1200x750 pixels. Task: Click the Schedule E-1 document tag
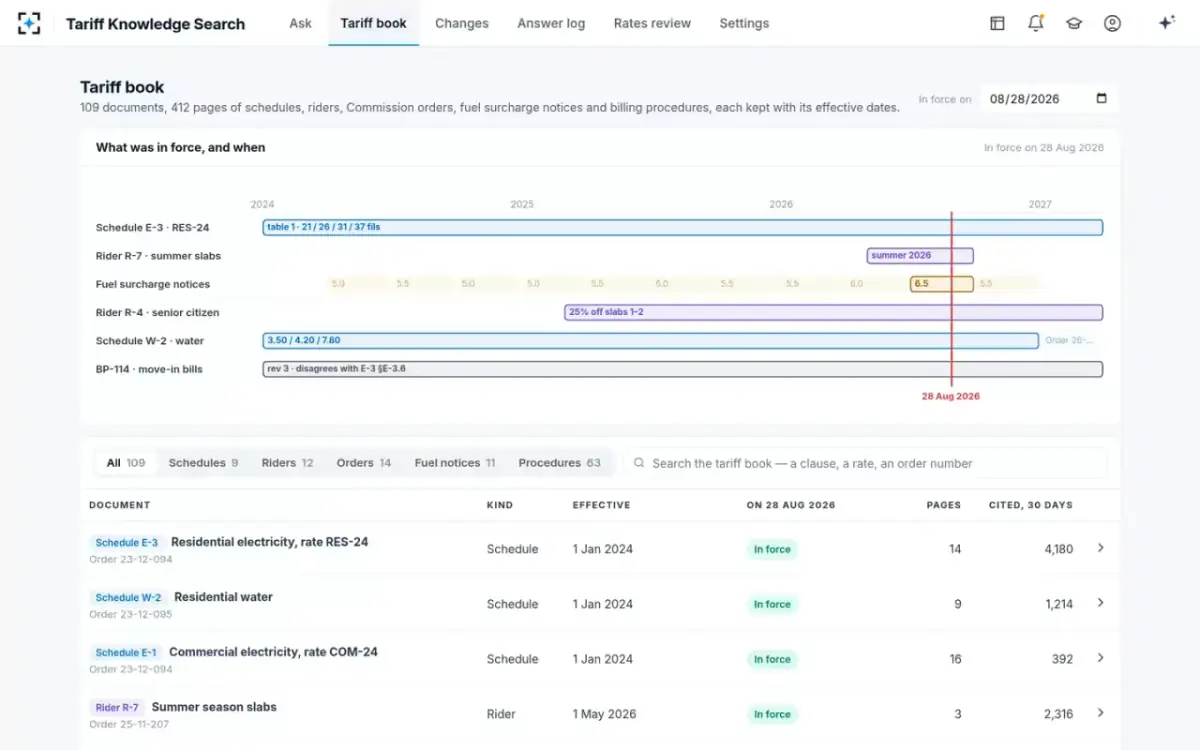pyautogui.click(x=125, y=653)
